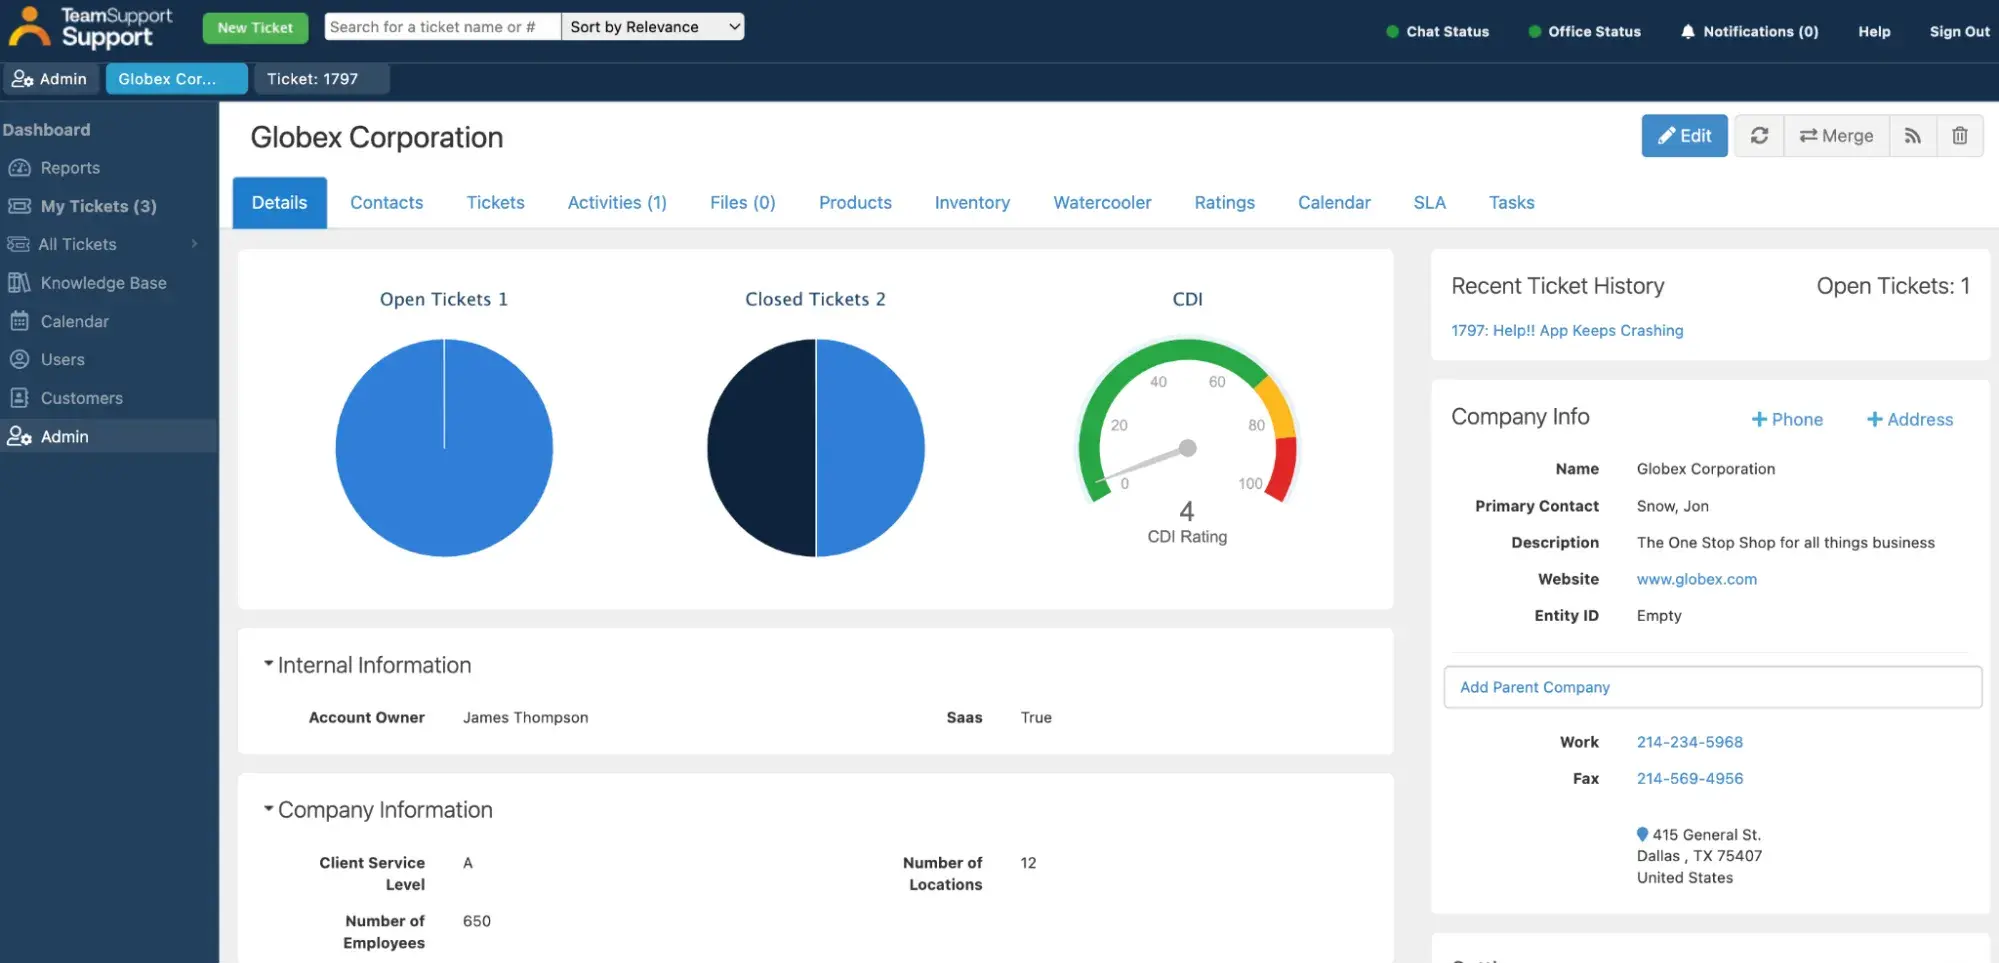Click the green Chat Status indicator dot

1392,32
